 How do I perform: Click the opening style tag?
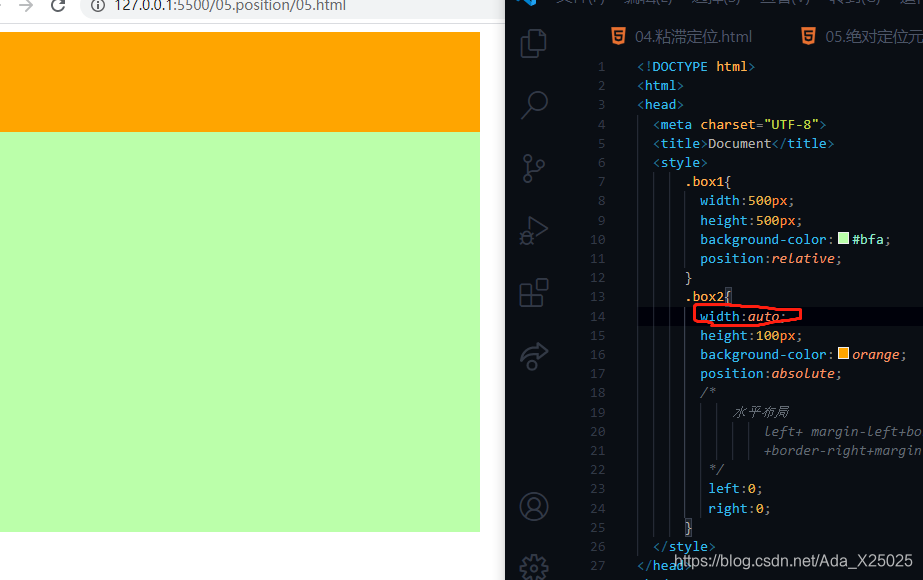pos(680,163)
